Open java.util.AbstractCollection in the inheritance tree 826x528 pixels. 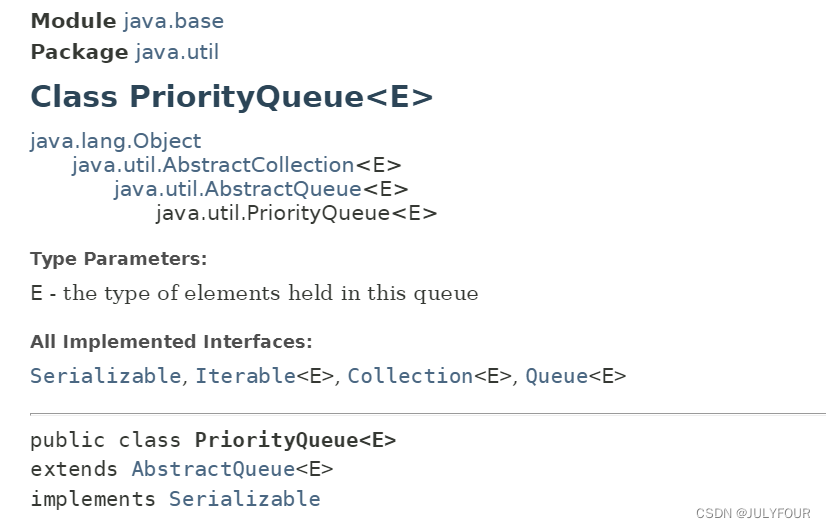(212, 165)
